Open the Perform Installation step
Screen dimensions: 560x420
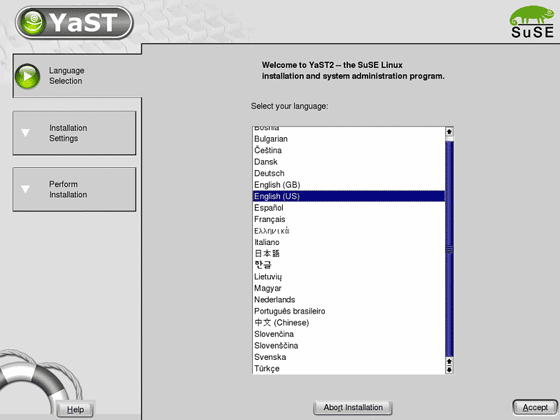(x=74, y=189)
